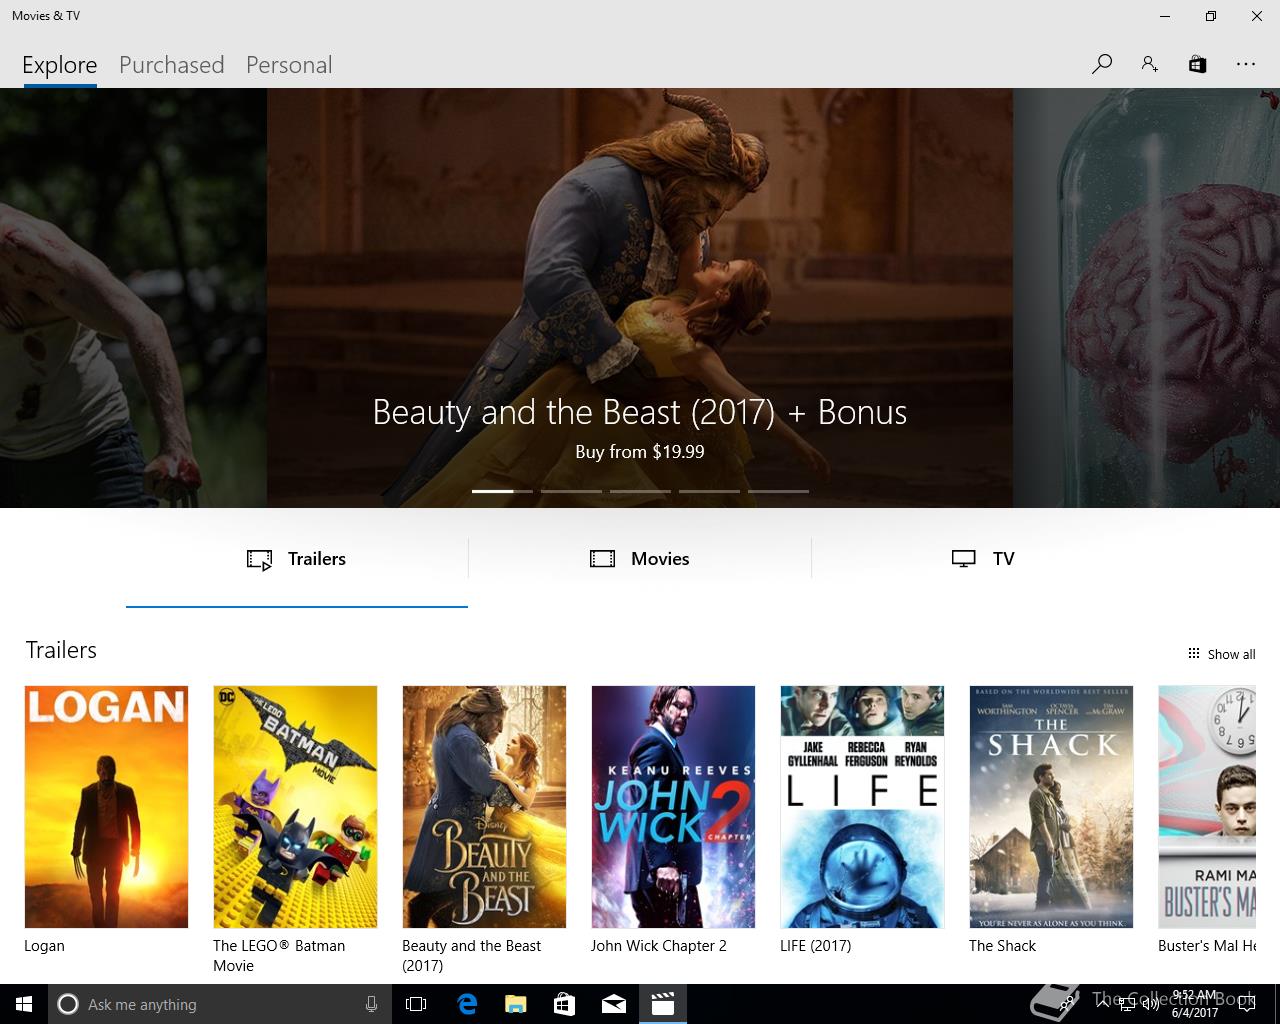1280x1024 pixels.
Task: Open the Action Center notification icon
Action: point(1246,1004)
